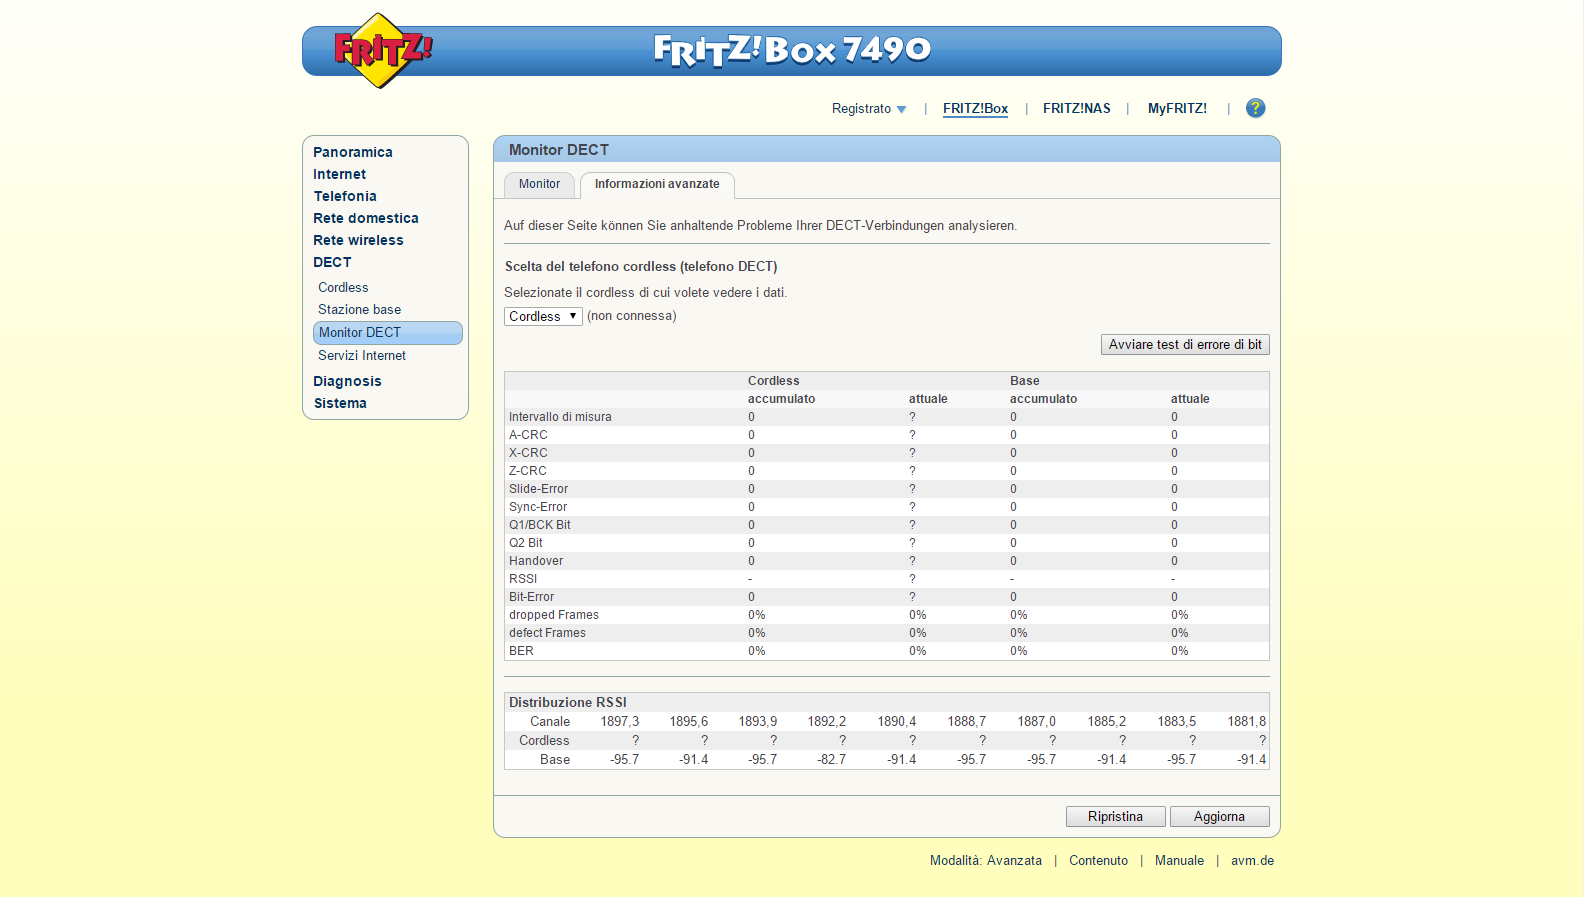
Task: Click the FRITZ! logo icon
Action: tap(381, 50)
